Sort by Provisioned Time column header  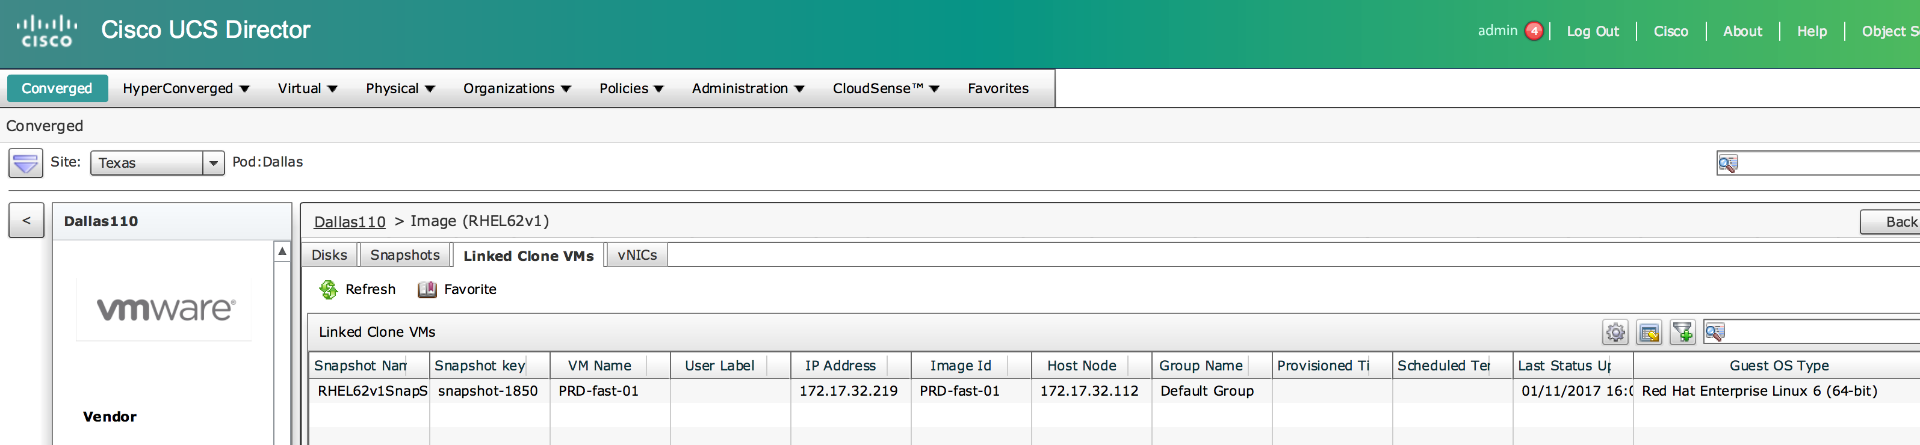(1332, 365)
